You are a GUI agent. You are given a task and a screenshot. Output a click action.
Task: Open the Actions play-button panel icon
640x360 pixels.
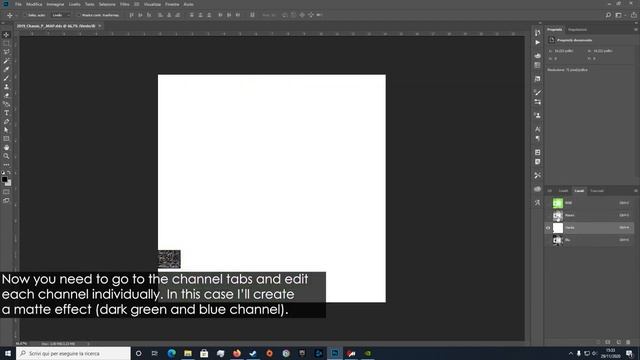pos(538,42)
